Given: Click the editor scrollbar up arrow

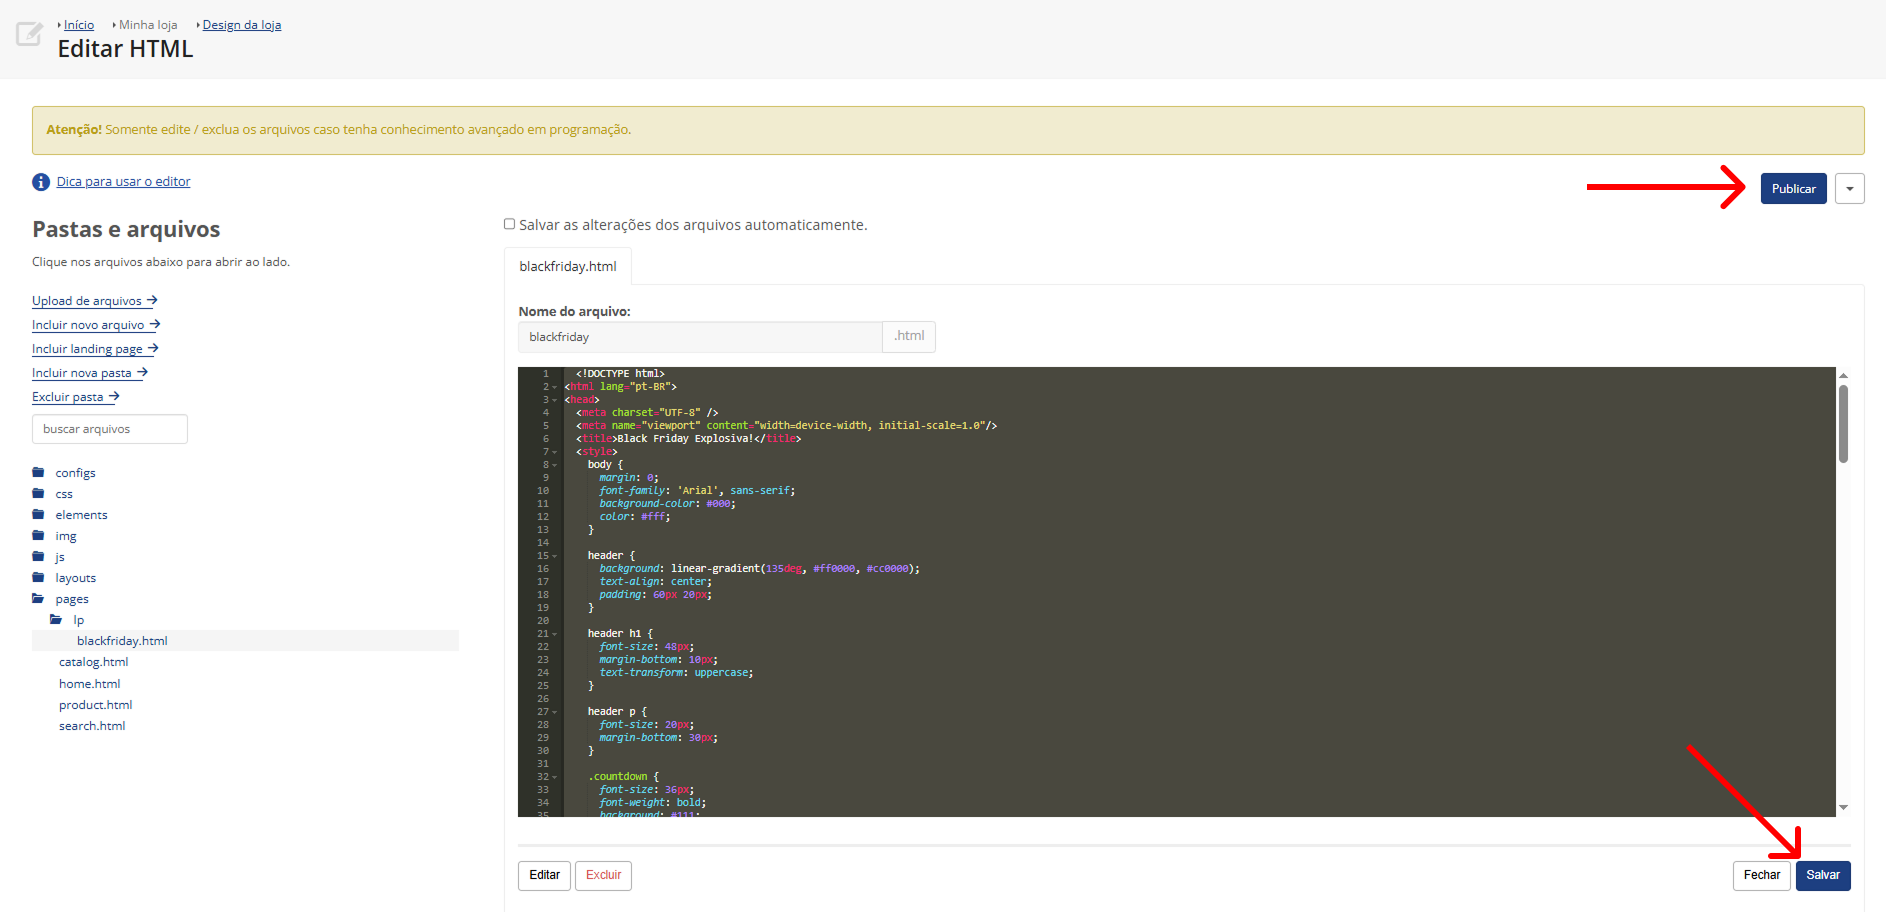Looking at the screenshot, I should [x=1843, y=376].
